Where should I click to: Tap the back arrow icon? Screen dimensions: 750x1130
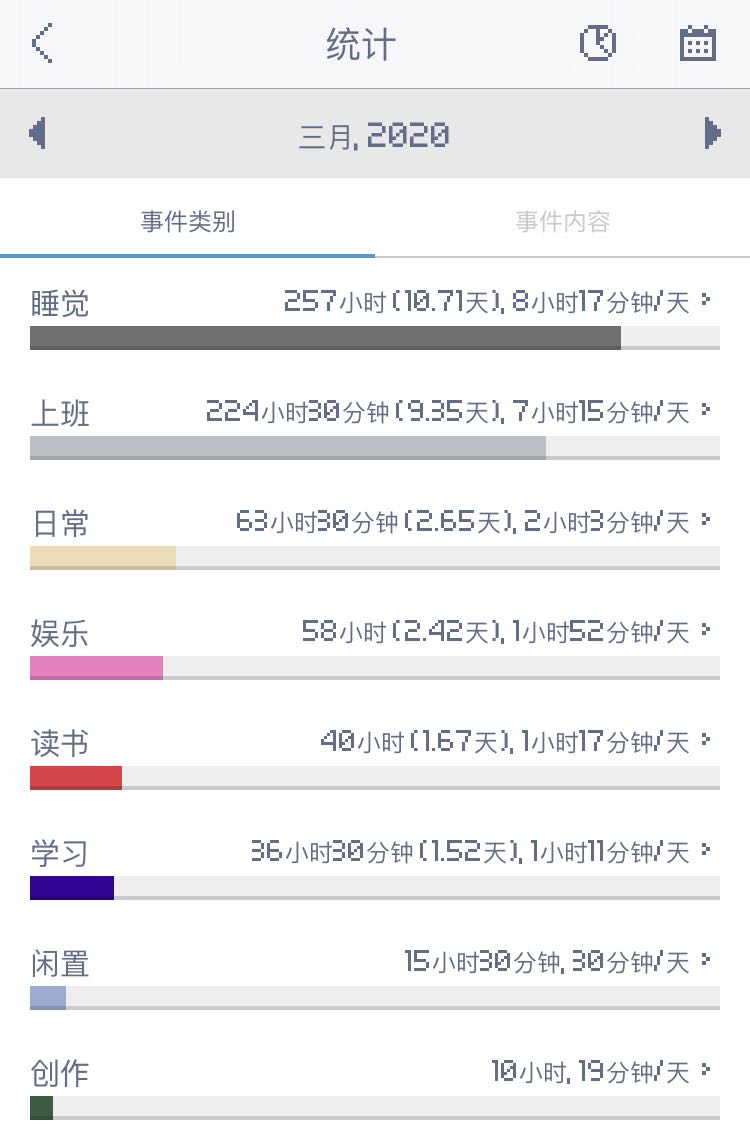click(42, 44)
